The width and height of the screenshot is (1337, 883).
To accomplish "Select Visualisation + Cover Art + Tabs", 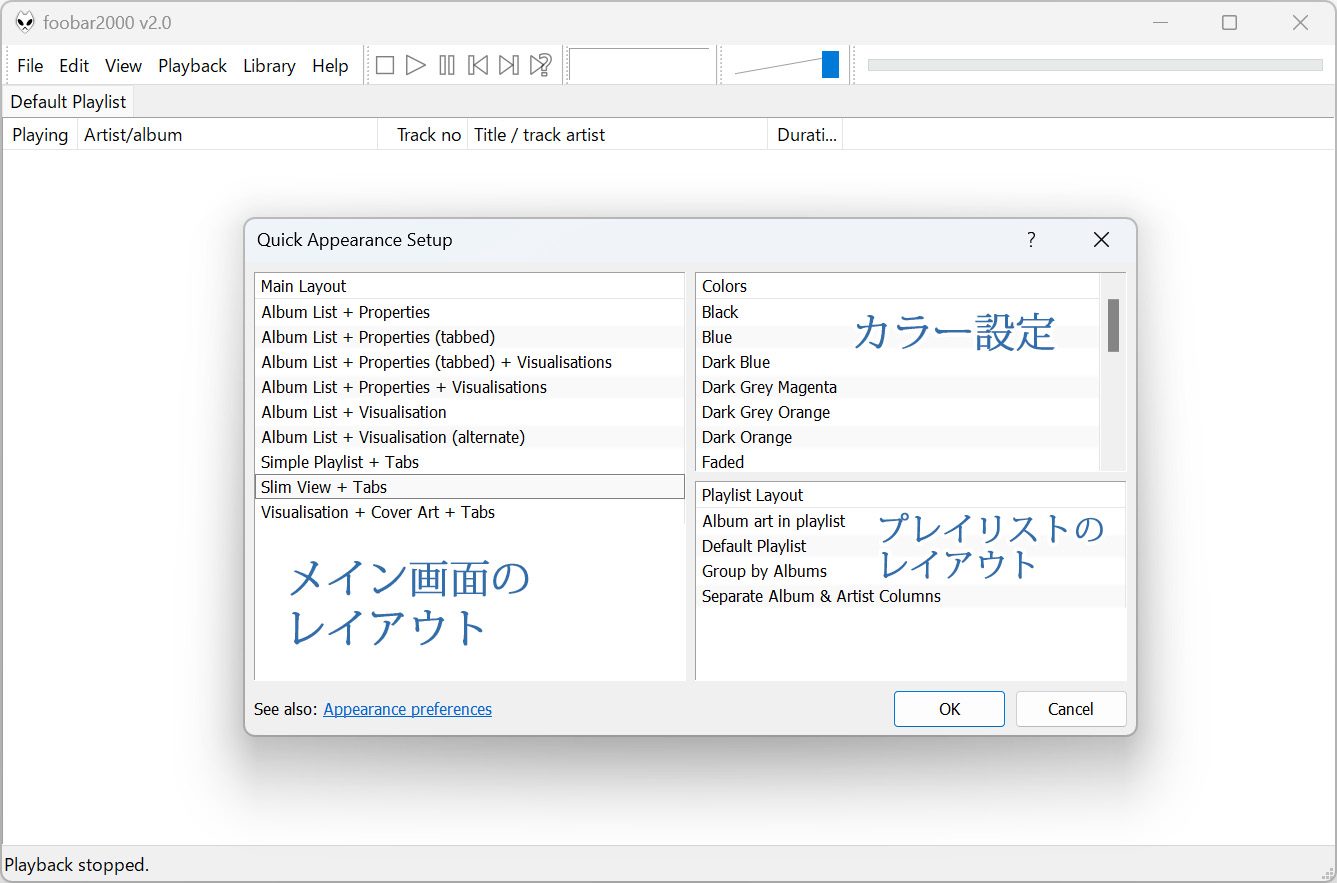I will pyautogui.click(x=470, y=512).
